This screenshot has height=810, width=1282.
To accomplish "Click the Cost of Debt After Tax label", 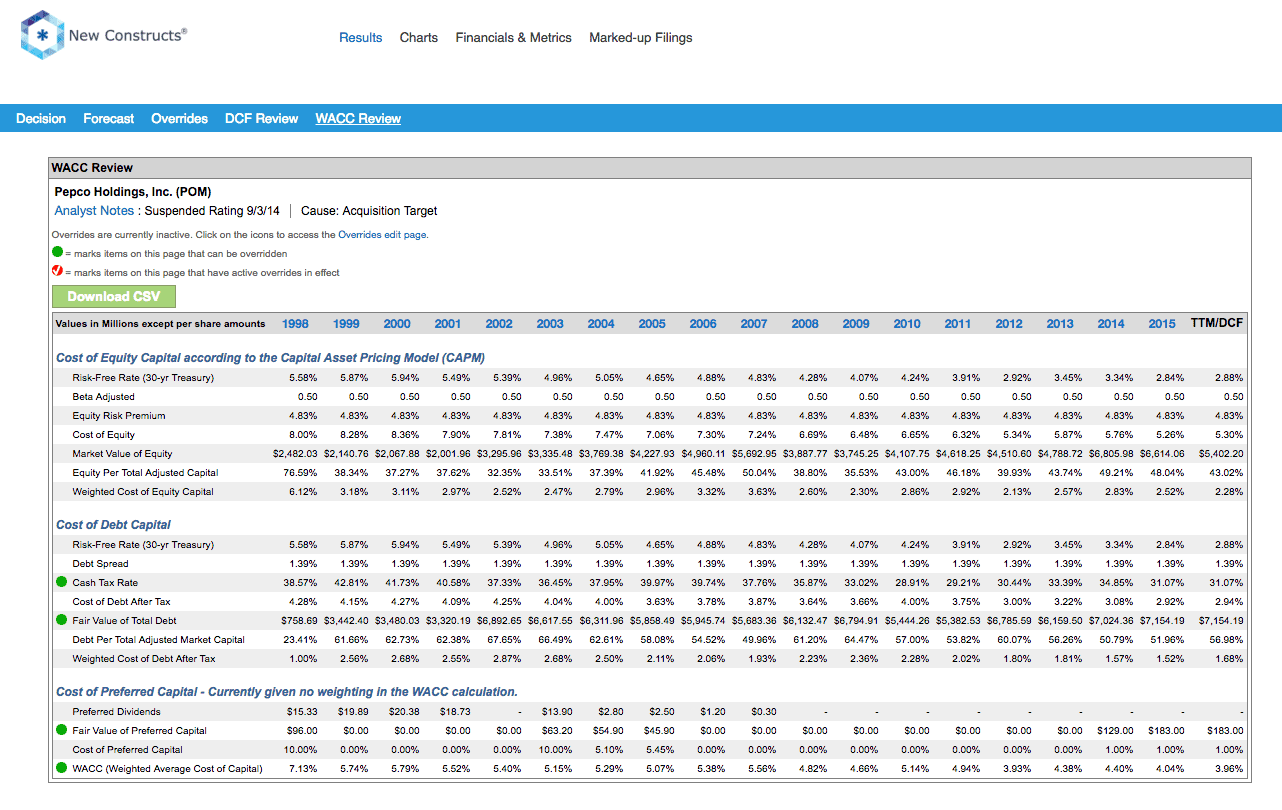I will (x=121, y=602).
